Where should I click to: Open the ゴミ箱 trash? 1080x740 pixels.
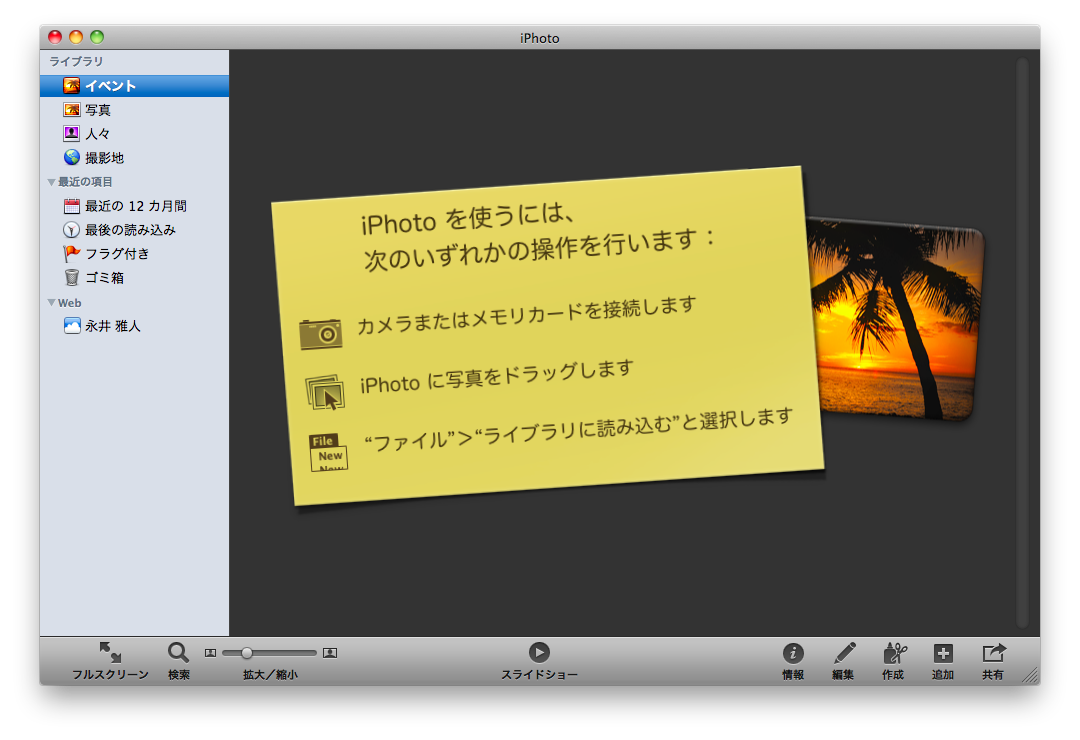tap(134, 278)
